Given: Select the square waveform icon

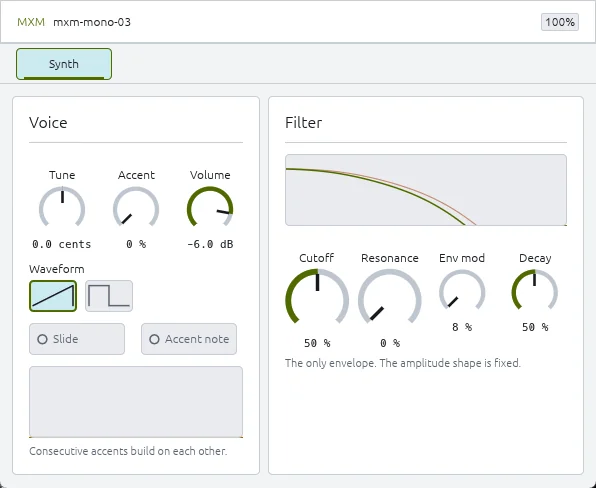Looking at the screenshot, I should click(109, 296).
